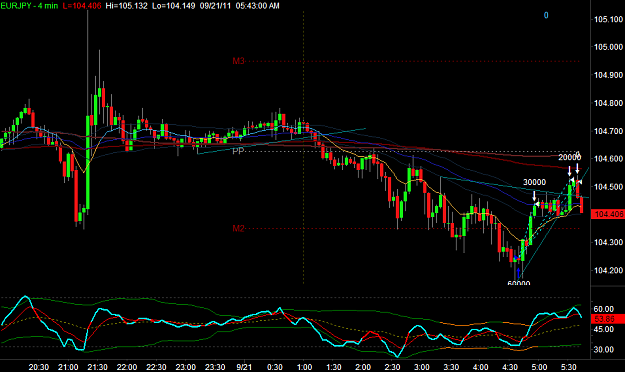Click the 45.00 oscillator axis label
Screen dimensions: 625x372
click(603, 329)
